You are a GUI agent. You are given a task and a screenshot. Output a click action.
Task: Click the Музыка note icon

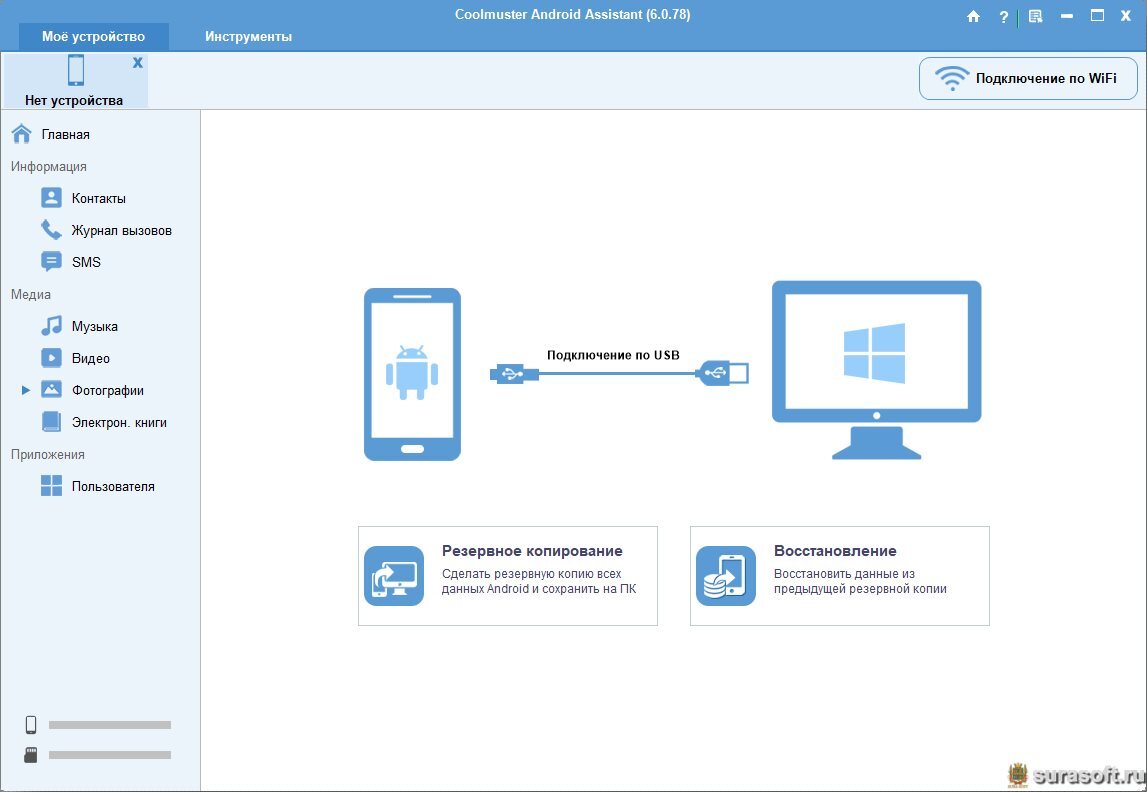[51, 325]
